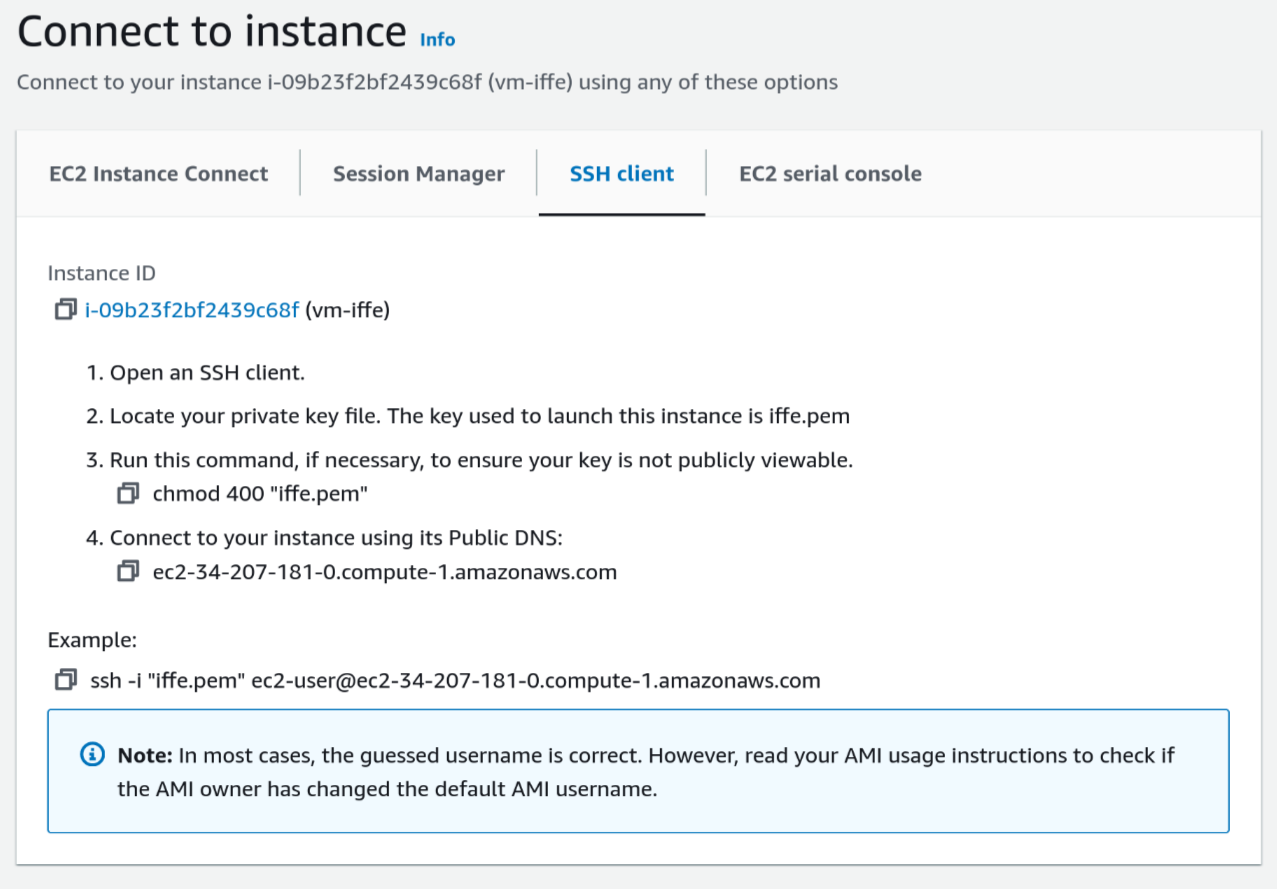
Task: Select the SSH client tab
Action: coord(621,174)
